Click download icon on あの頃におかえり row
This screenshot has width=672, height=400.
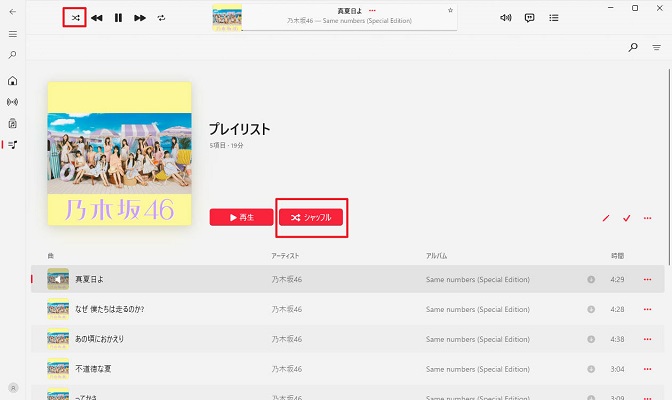tap(591, 340)
